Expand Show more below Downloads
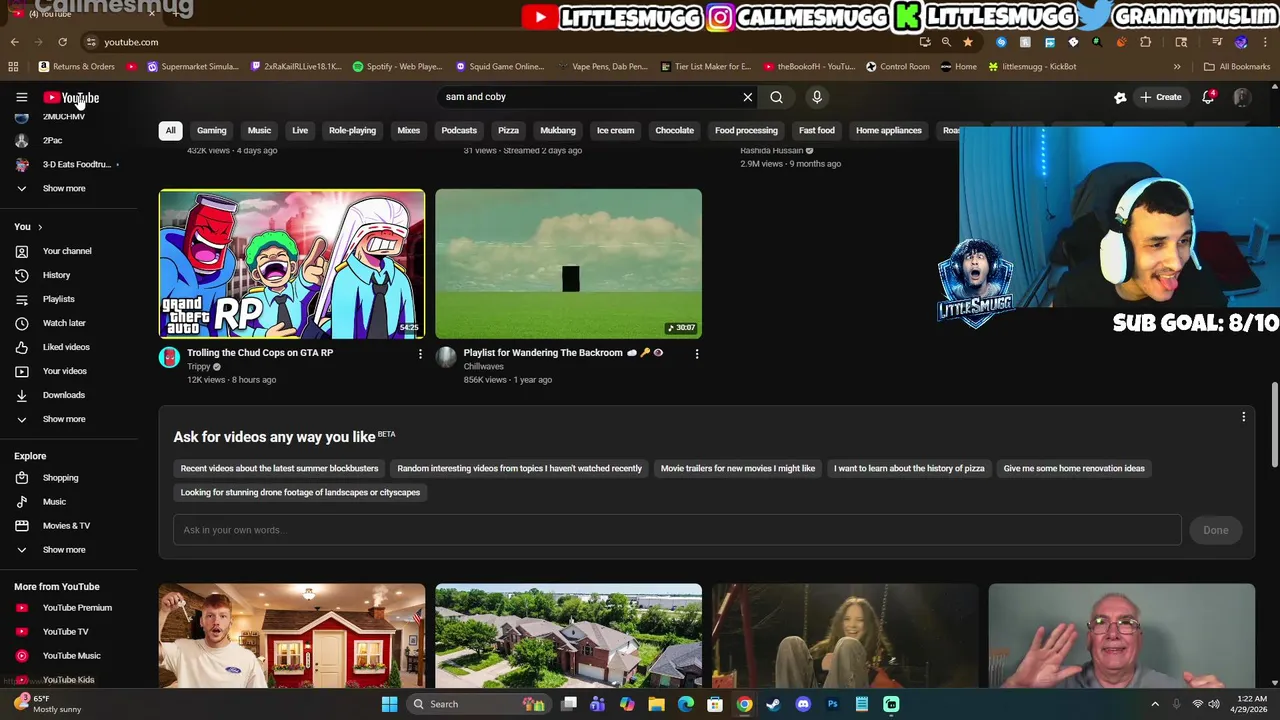This screenshot has height=720, width=1280. point(64,419)
